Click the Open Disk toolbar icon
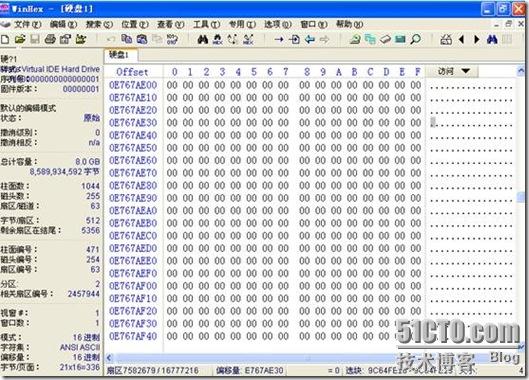 pyautogui.click(x=355, y=39)
